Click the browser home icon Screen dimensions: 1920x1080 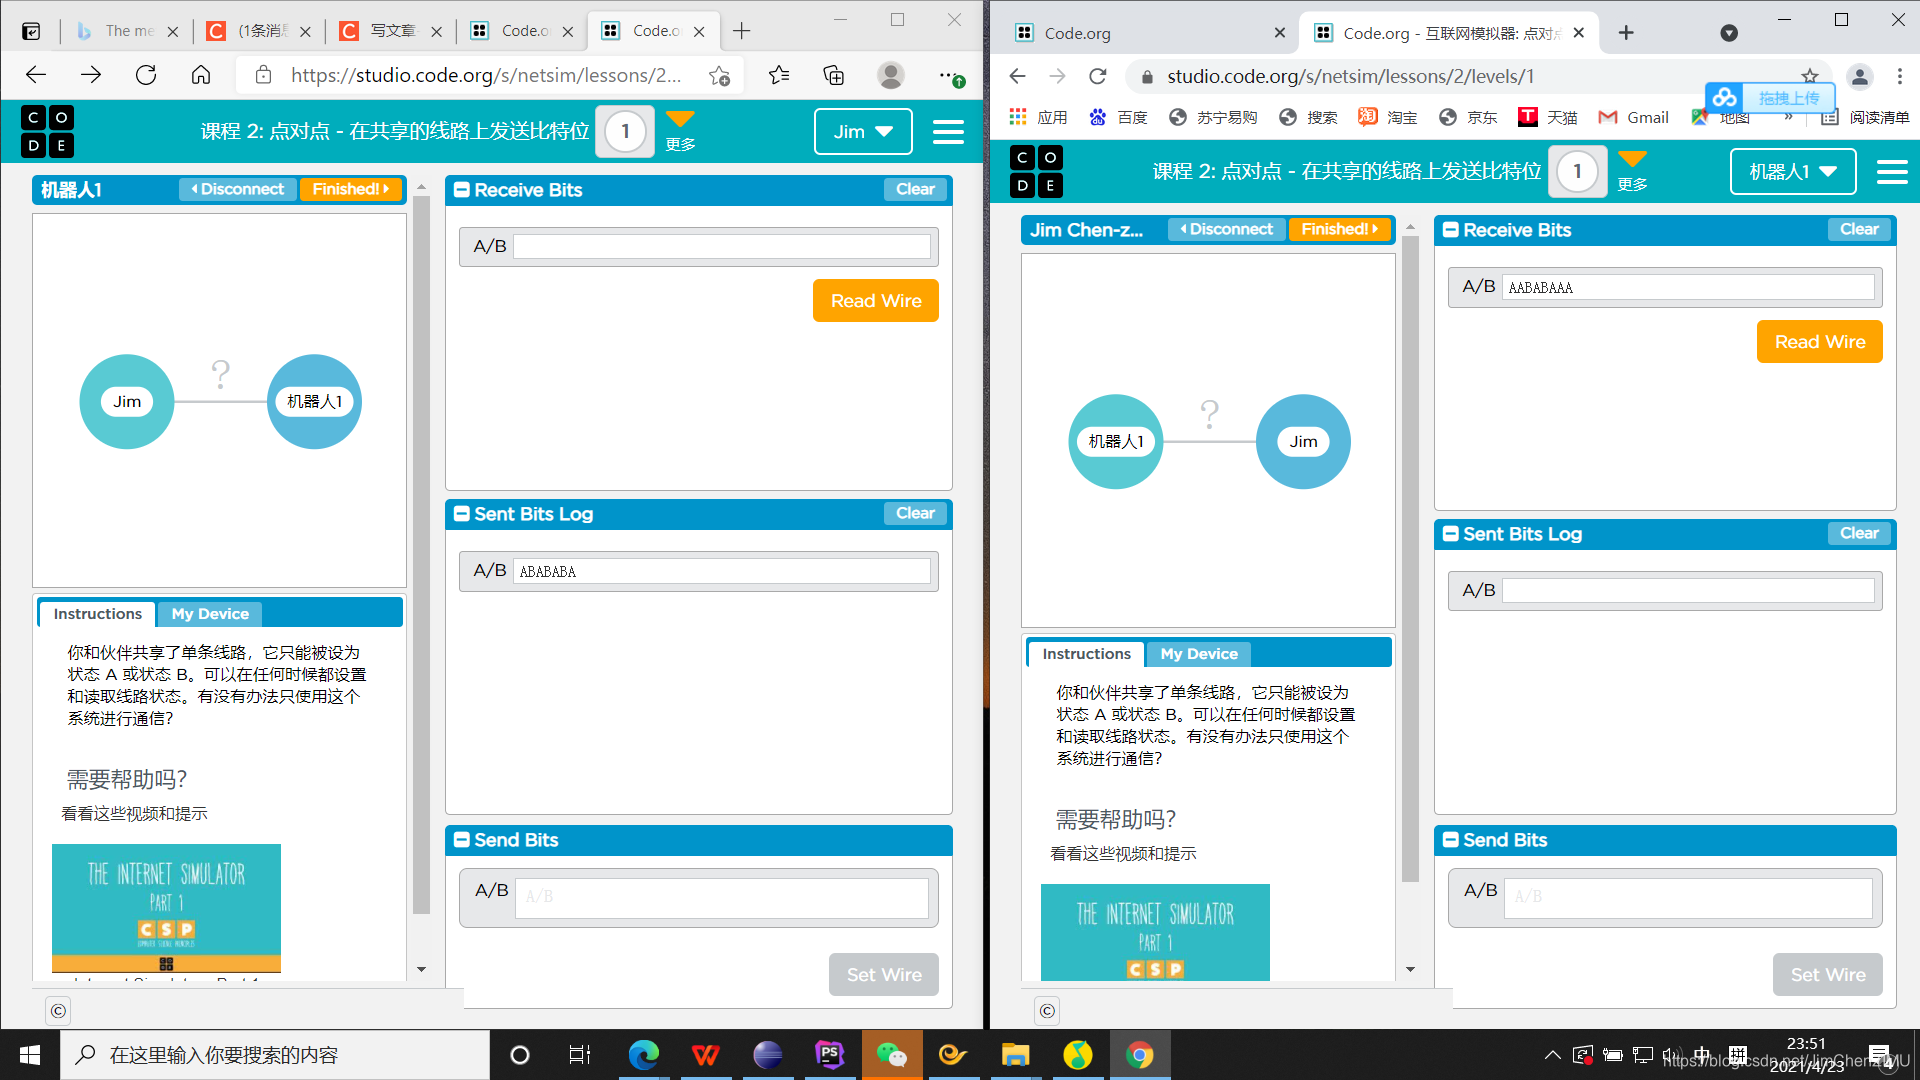click(x=201, y=75)
